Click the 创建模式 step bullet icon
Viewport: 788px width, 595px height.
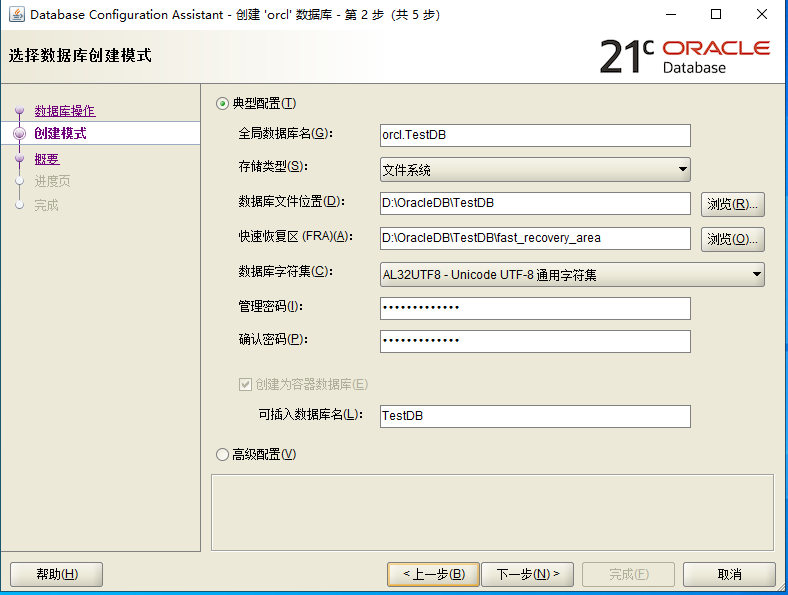coord(20,133)
